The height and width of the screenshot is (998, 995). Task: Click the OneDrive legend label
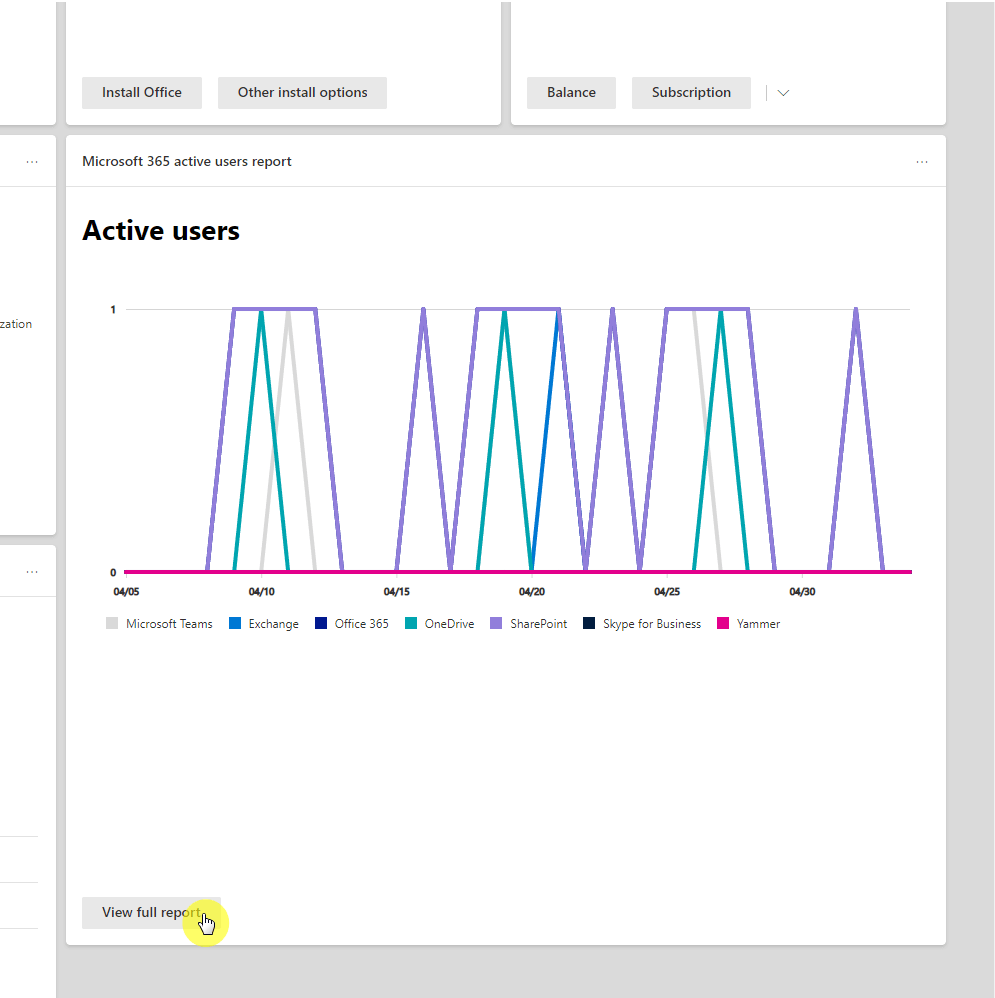point(449,624)
